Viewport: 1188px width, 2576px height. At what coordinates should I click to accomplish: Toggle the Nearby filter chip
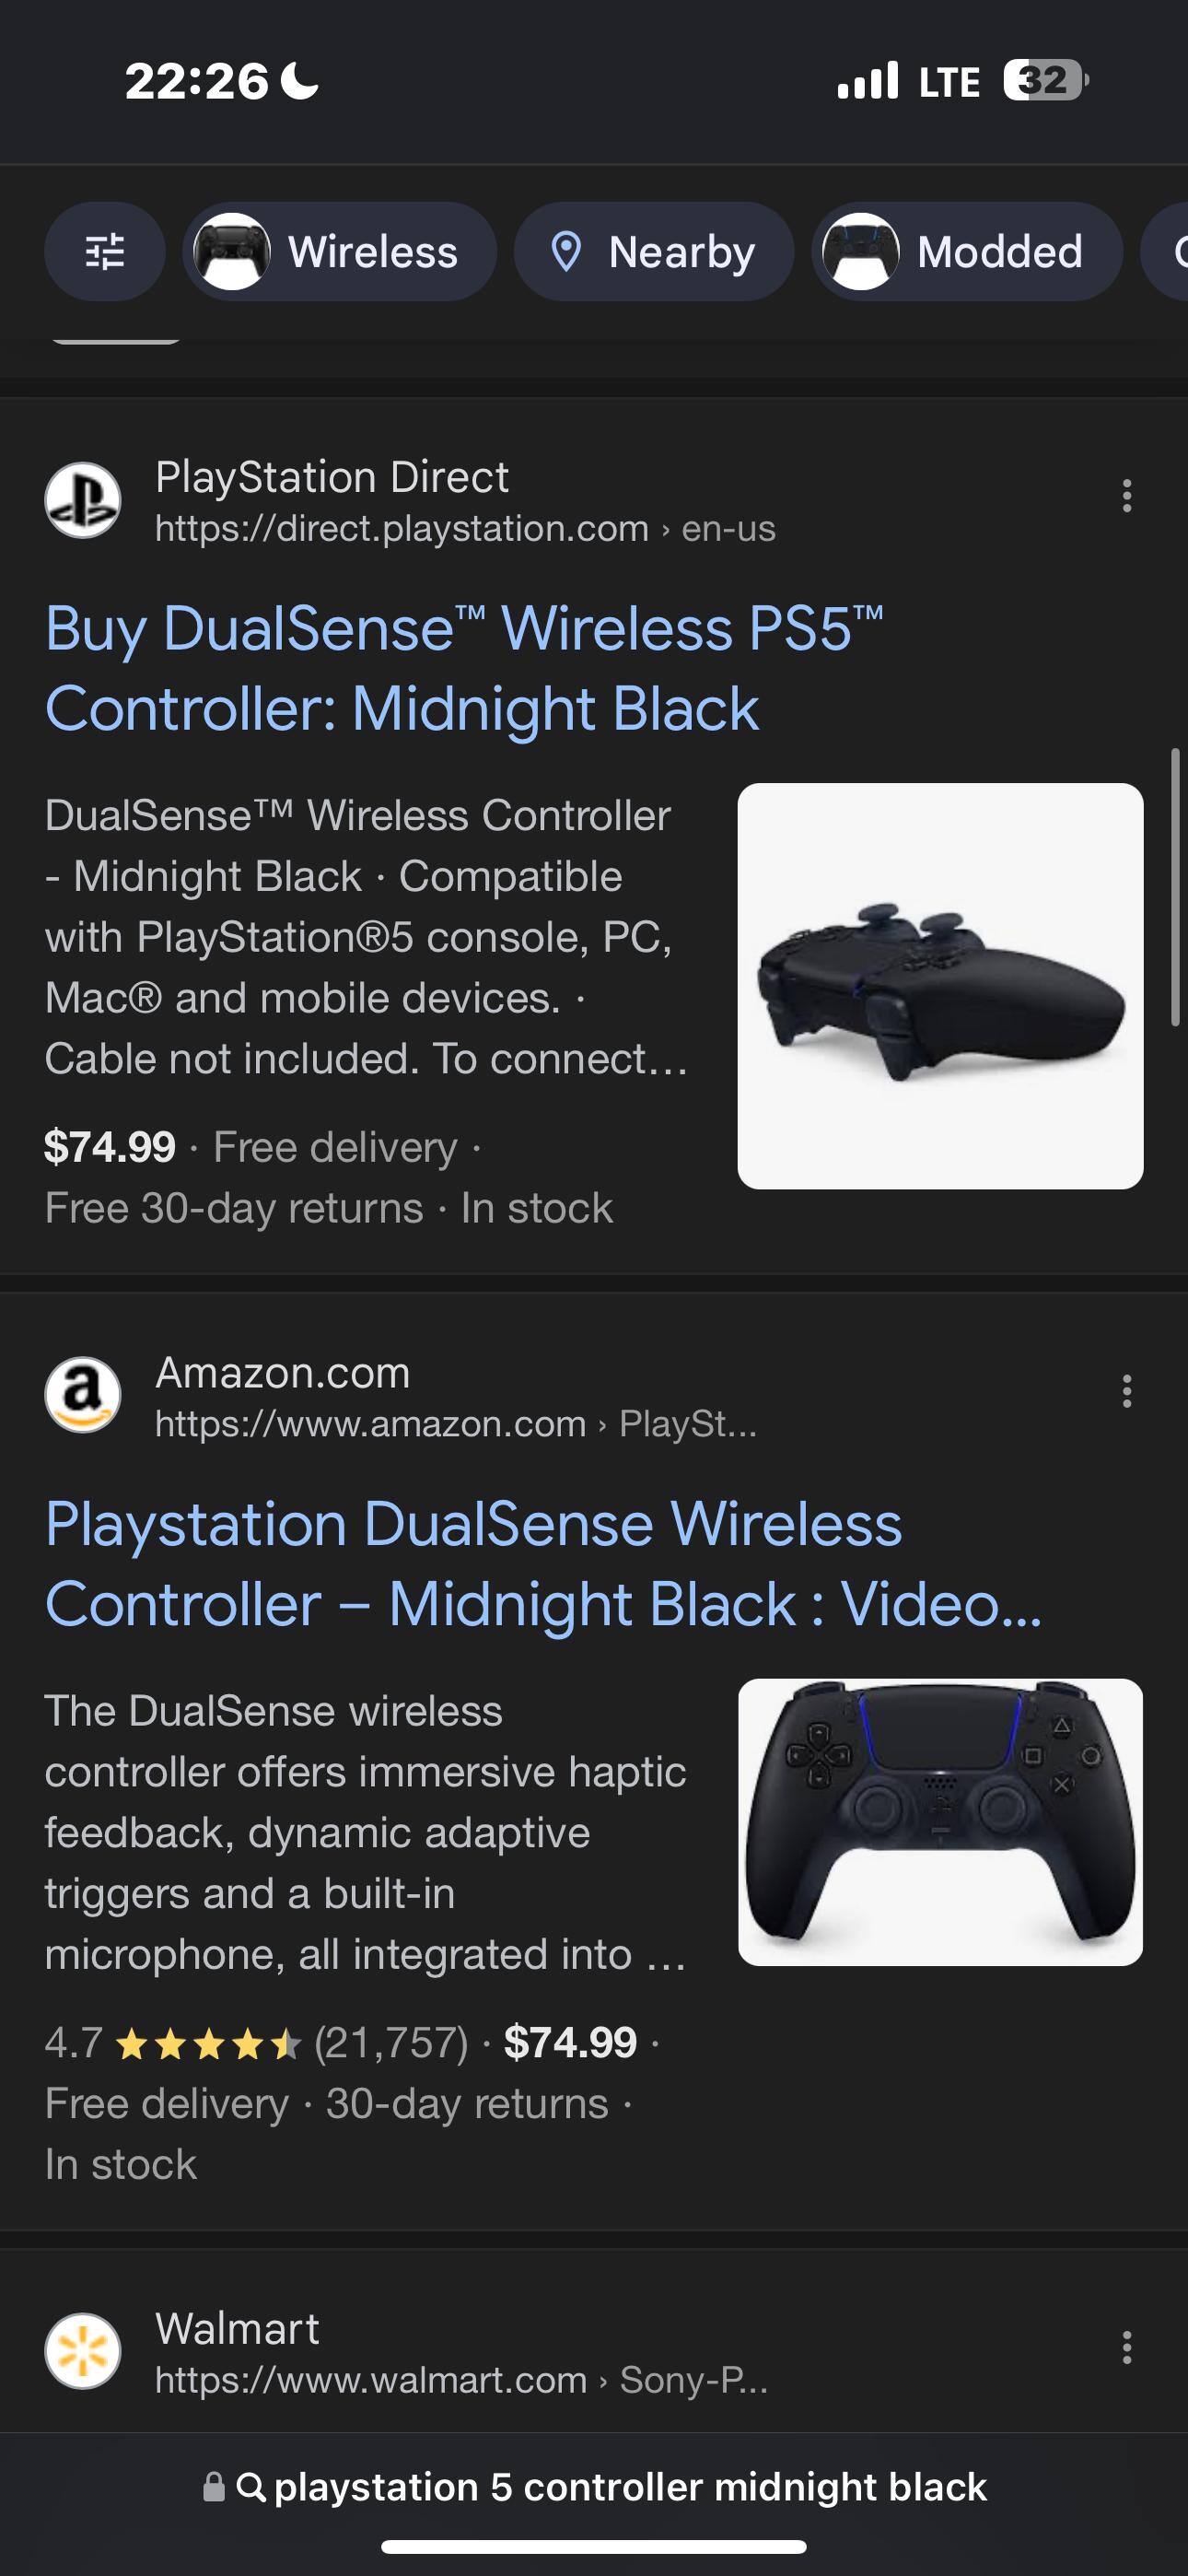pyautogui.click(x=654, y=252)
